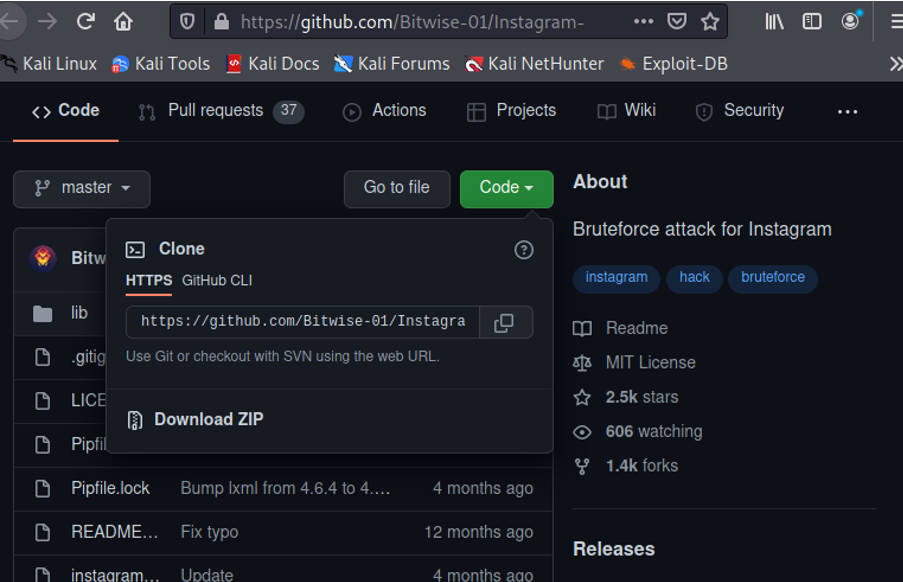The image size is (903, 582).
Task: Show more bookmarks with the chevron
Action: [x=896, y=64]
